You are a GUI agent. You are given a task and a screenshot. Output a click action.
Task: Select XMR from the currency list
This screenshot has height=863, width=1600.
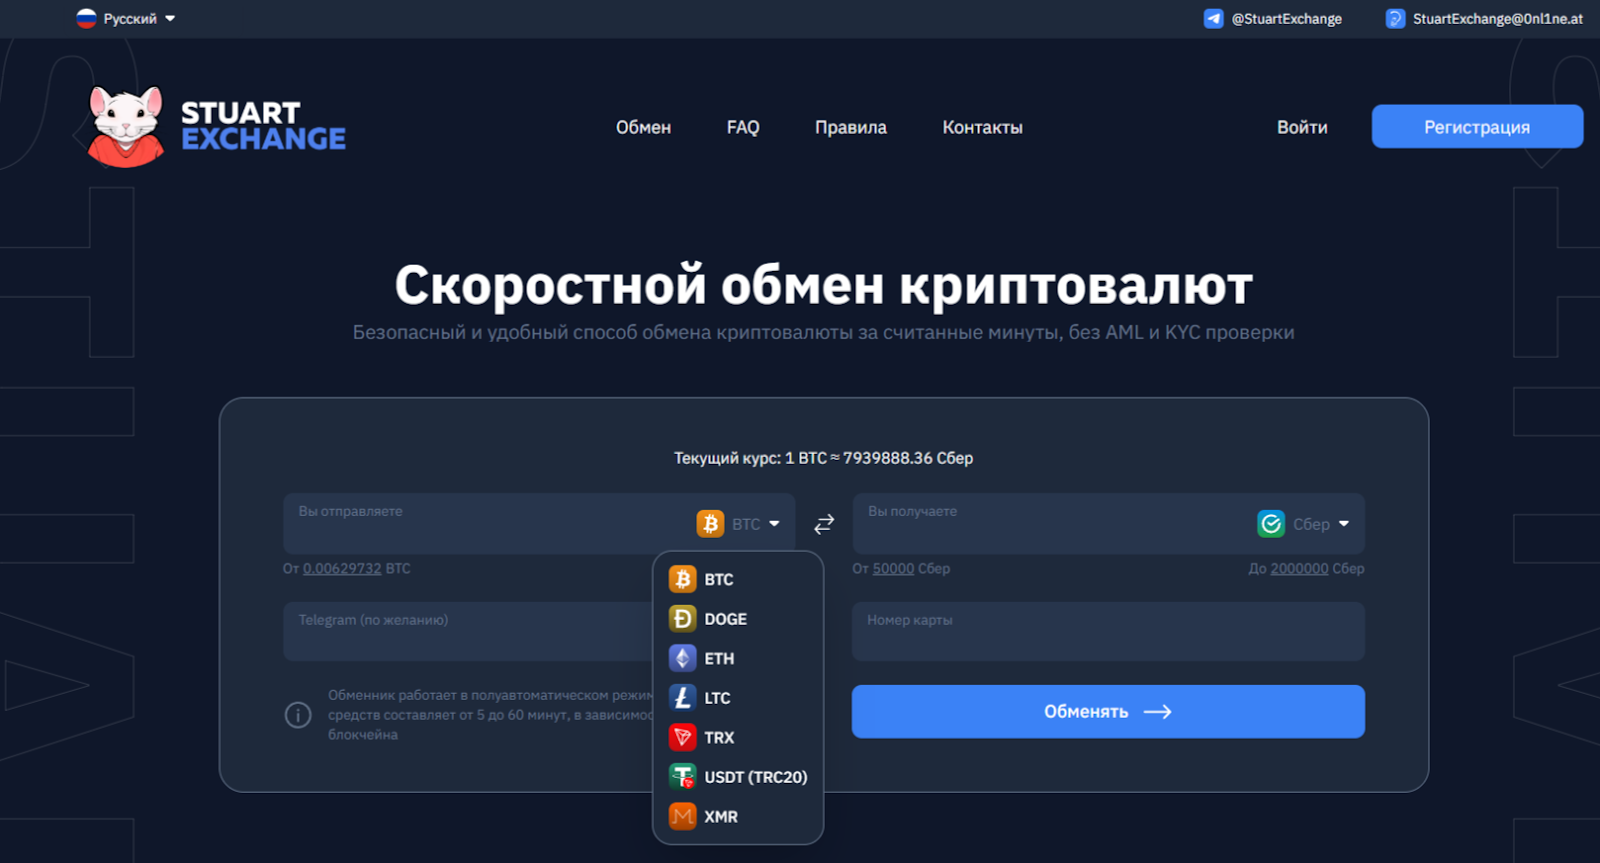point(738,816)
